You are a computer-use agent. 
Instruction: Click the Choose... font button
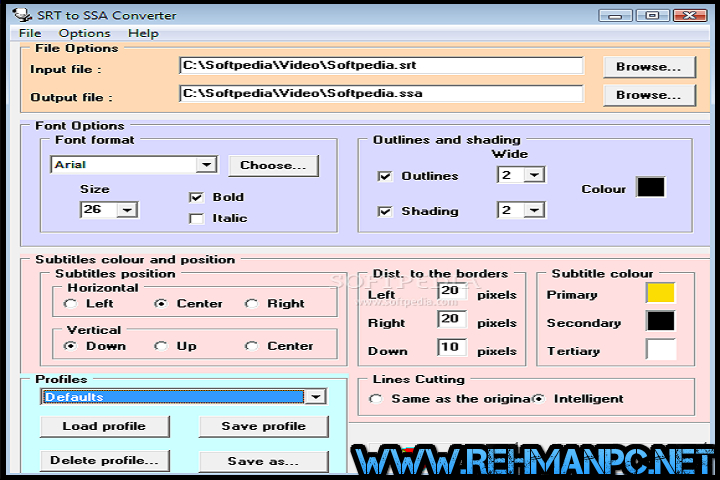point(273,165)
